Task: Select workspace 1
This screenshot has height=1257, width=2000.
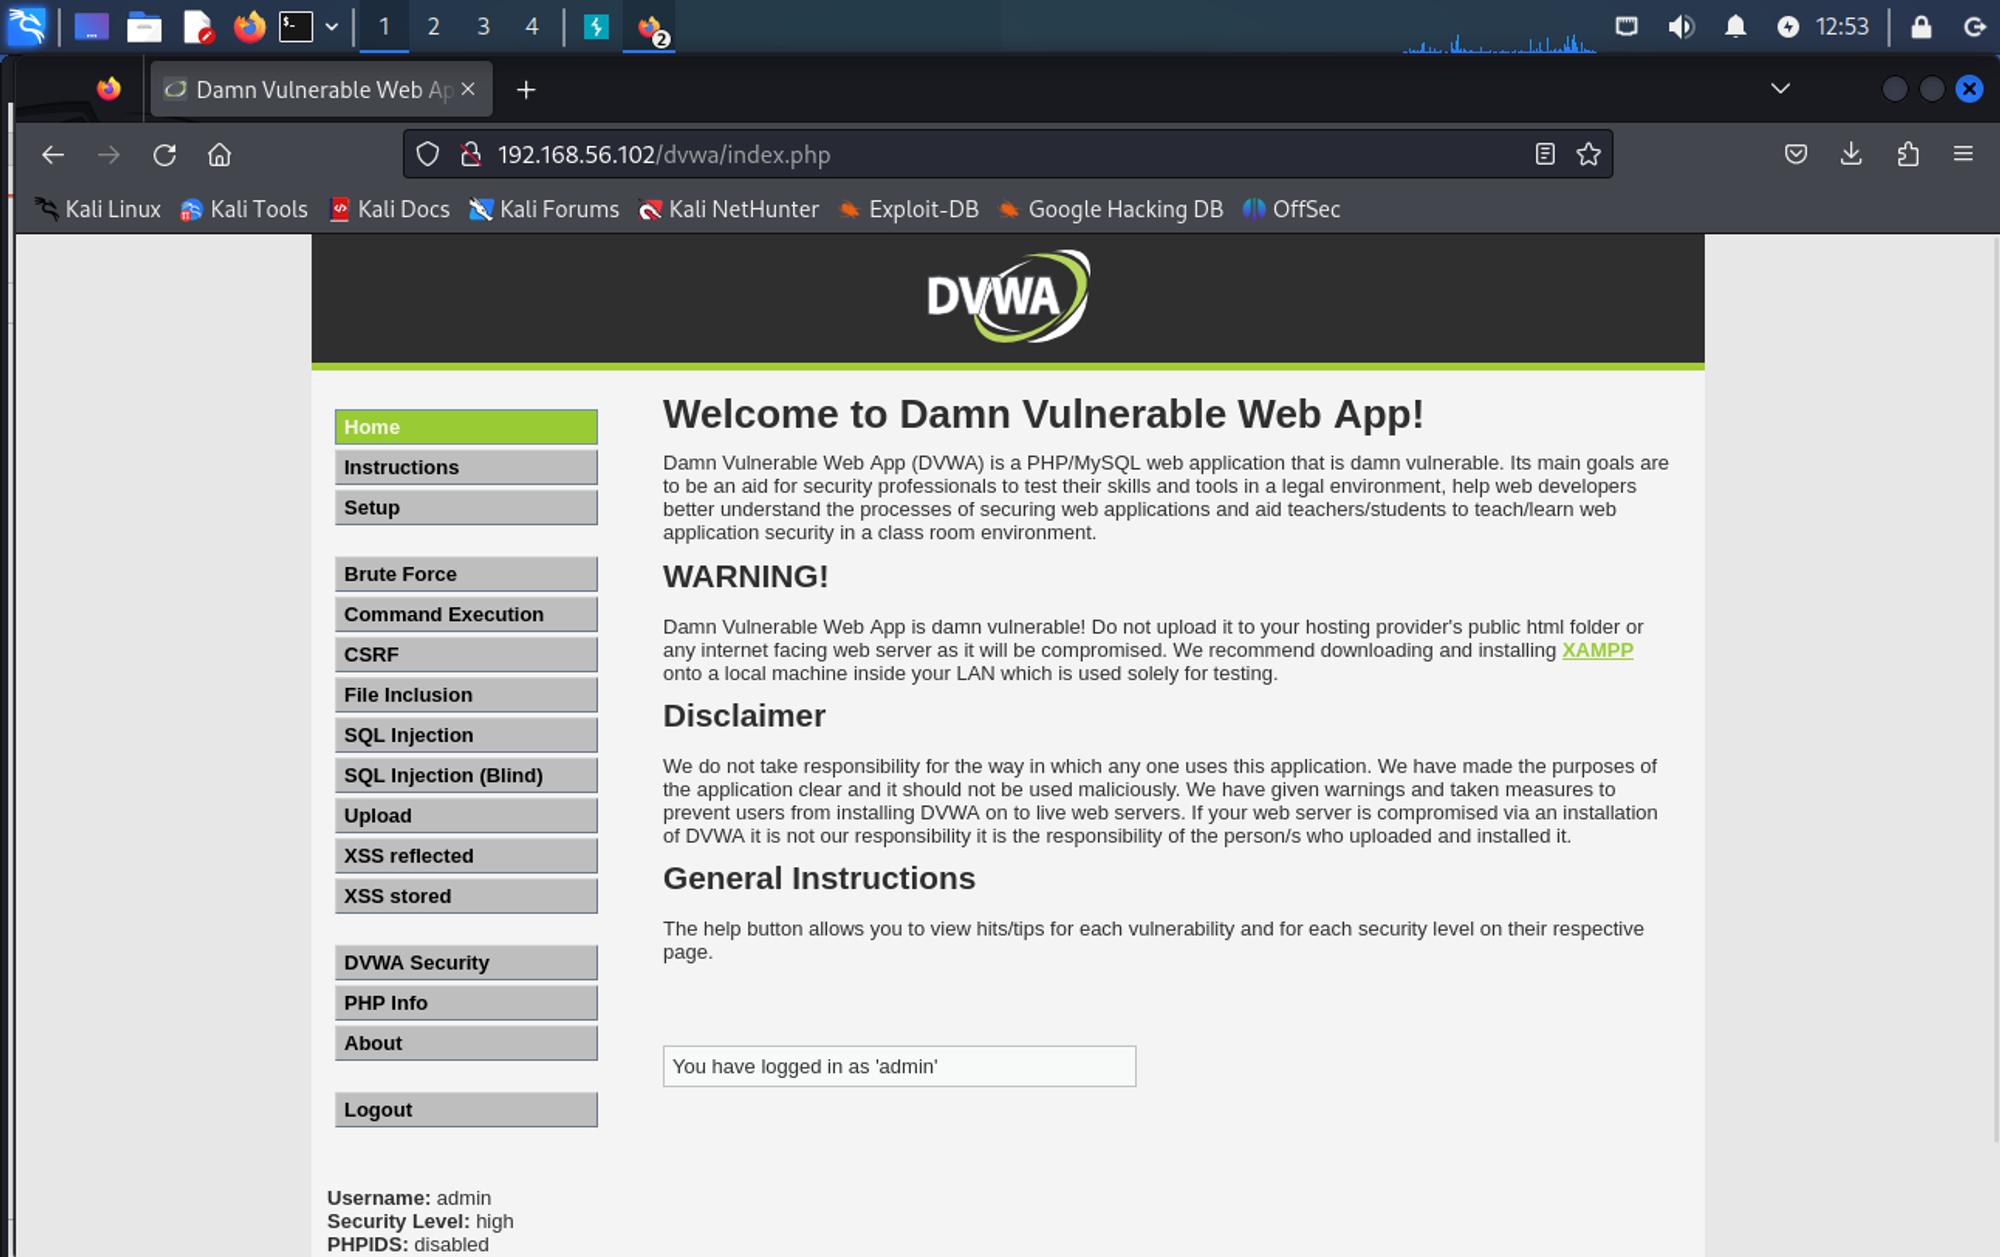Action: (384, 27)
